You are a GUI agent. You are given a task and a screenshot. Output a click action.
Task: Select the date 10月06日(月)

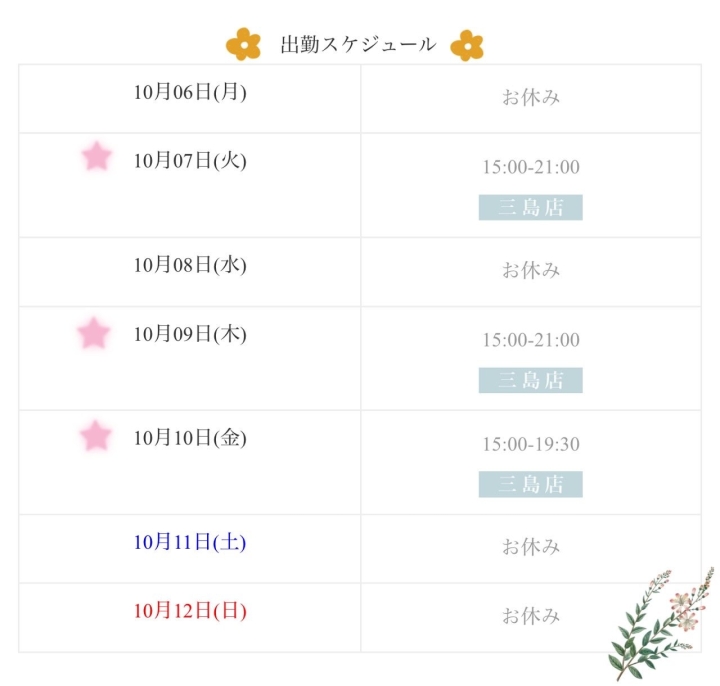tap(190, 93)
